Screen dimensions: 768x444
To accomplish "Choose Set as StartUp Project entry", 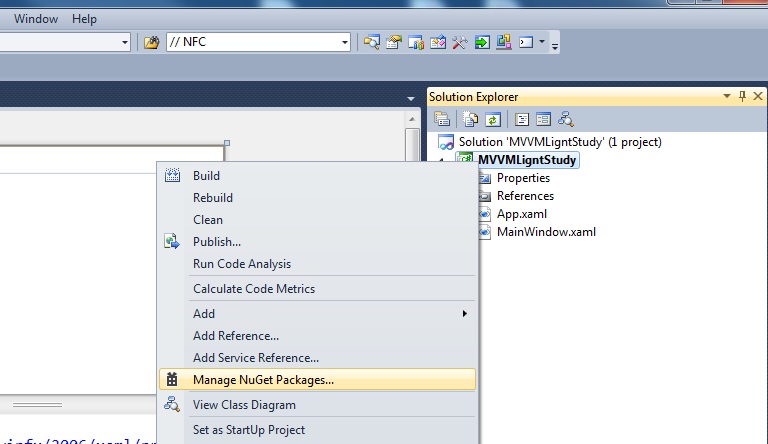I will (317, 430).
